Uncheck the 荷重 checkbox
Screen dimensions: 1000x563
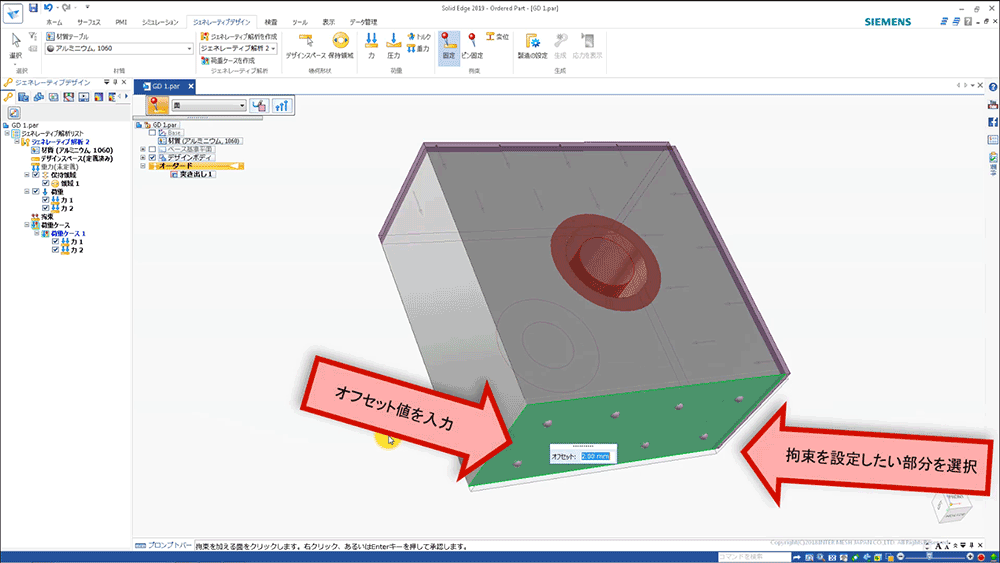pyautogui.click(x=36, y=191)
